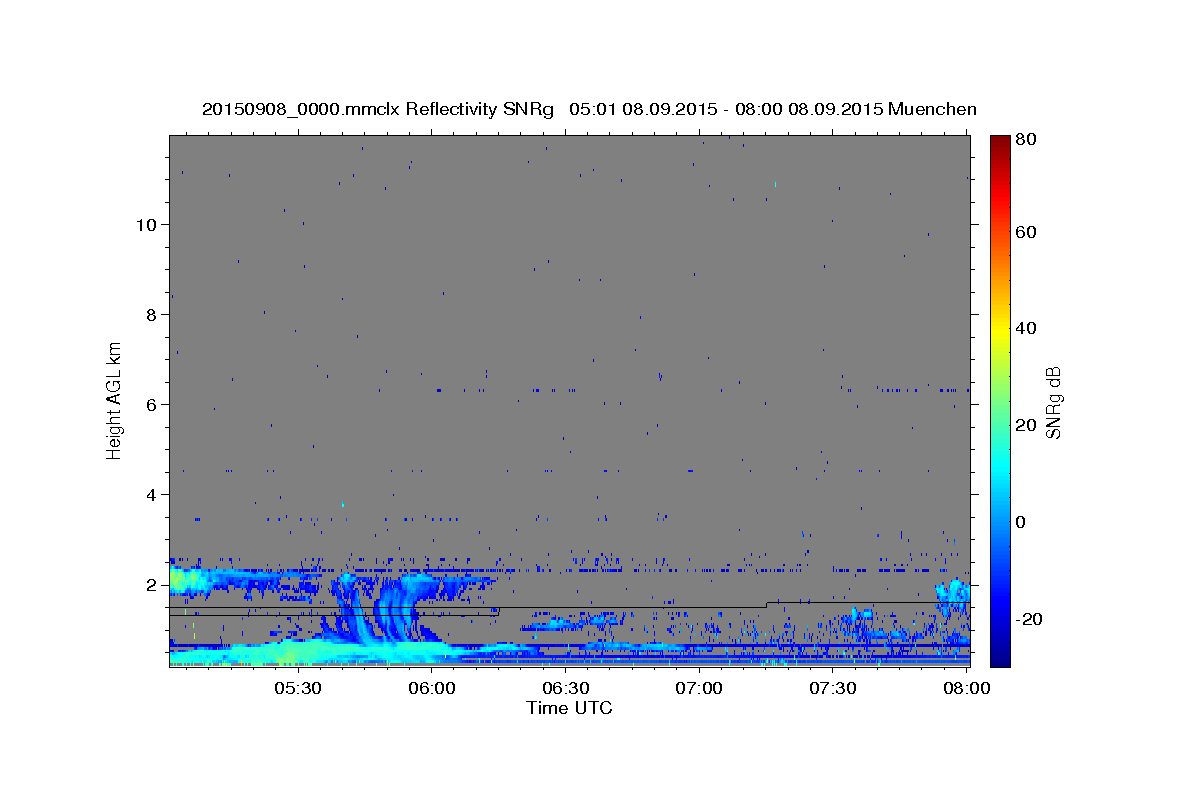Viewport: 1200px width, 800px height.
Task: Click the dark blue bottom of the colorbar
Action: 1000,655
